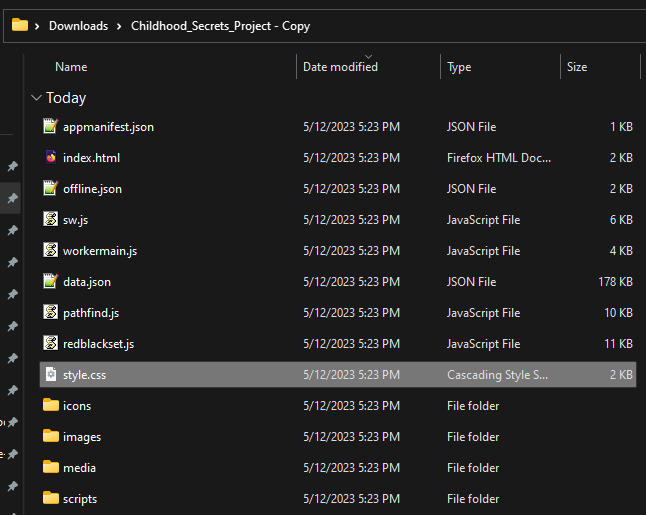Select the data.json file icon
Screen dimensions: 646x515
pos(51,282)
